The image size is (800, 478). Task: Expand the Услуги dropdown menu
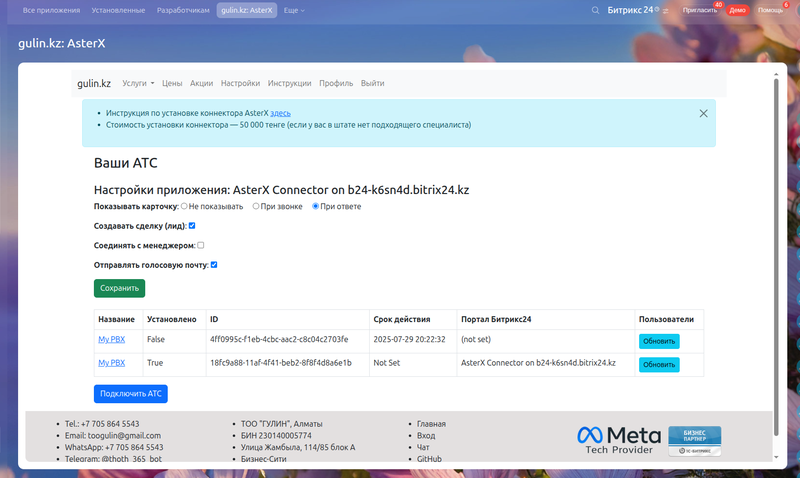click(138, 83)
